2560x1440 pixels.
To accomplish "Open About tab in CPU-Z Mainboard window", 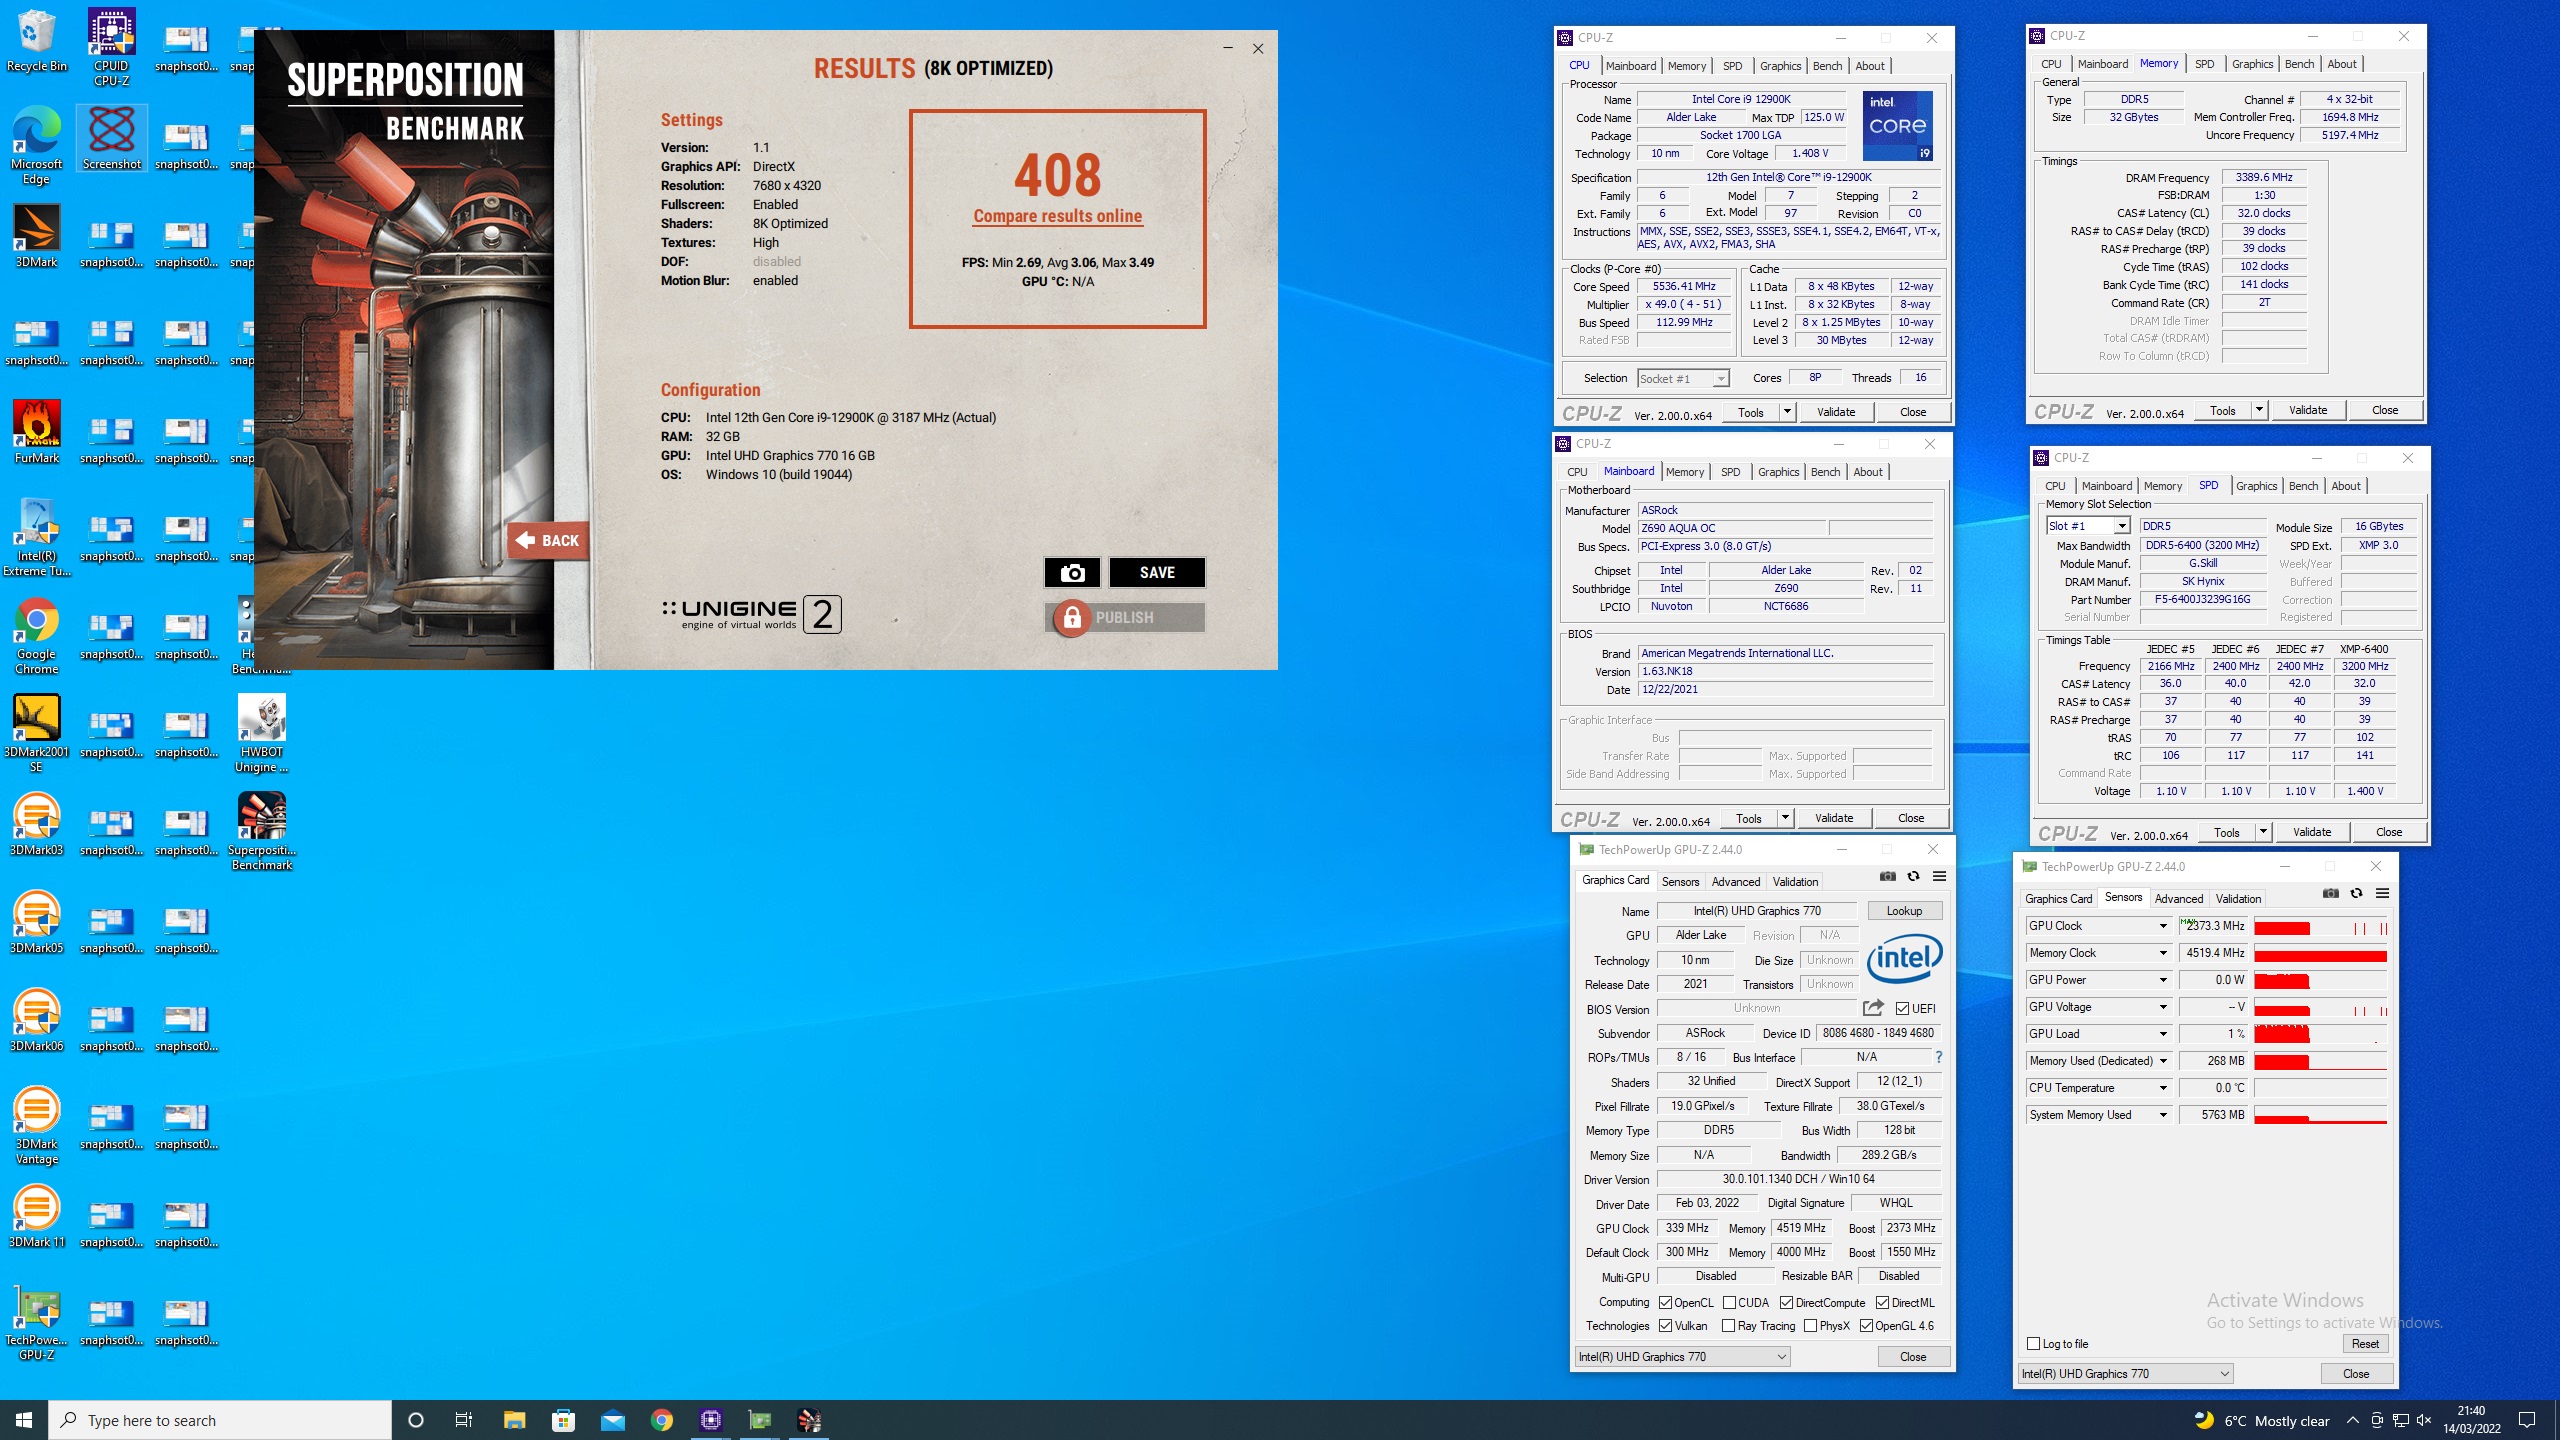I will 1868,472.
